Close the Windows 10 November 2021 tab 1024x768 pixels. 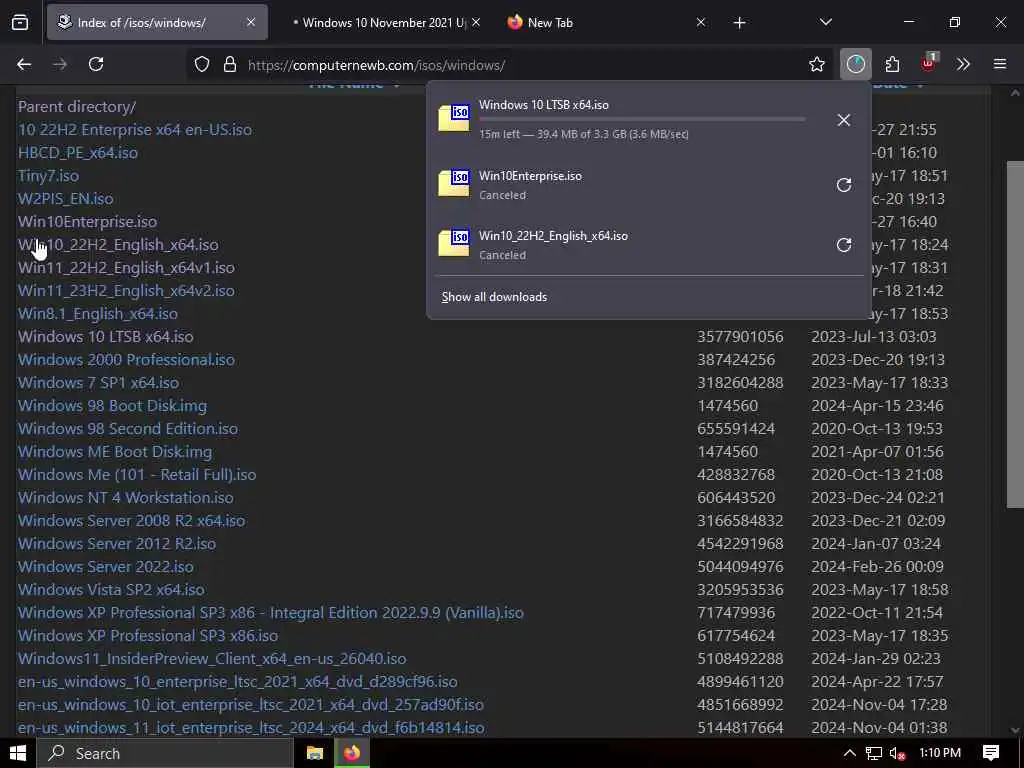[x=476, y=22]
